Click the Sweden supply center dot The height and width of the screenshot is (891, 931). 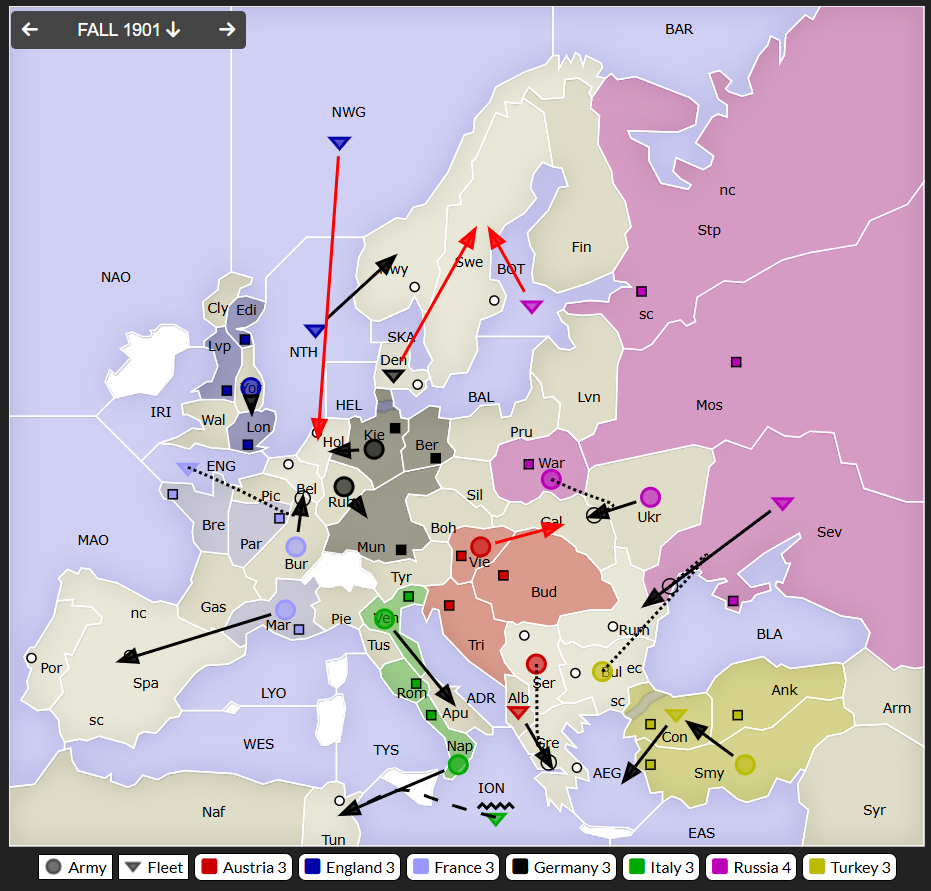click(x=494, y=300)
